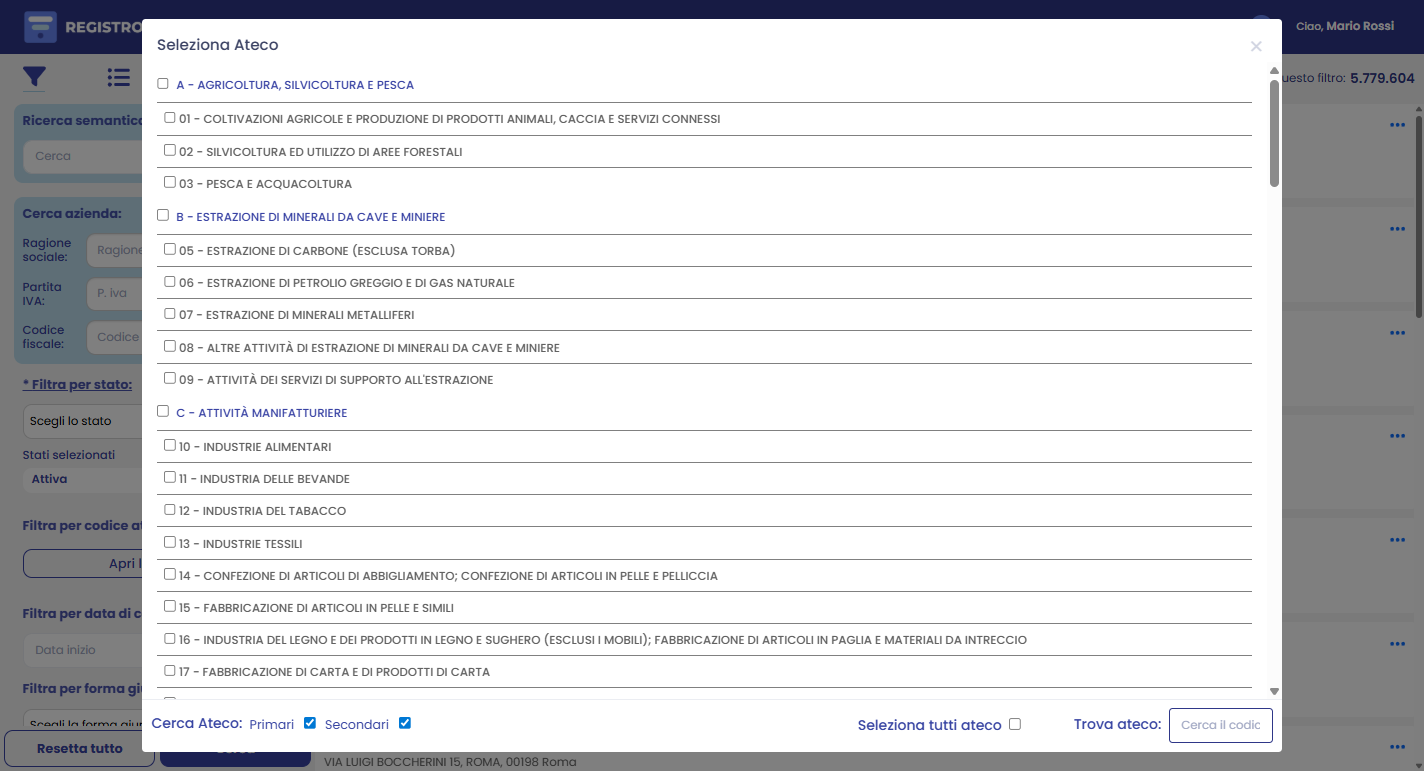This screenshot has width=1424, height=771.
Task: Uncheck the Secondari search option
Action: [405, 723]
